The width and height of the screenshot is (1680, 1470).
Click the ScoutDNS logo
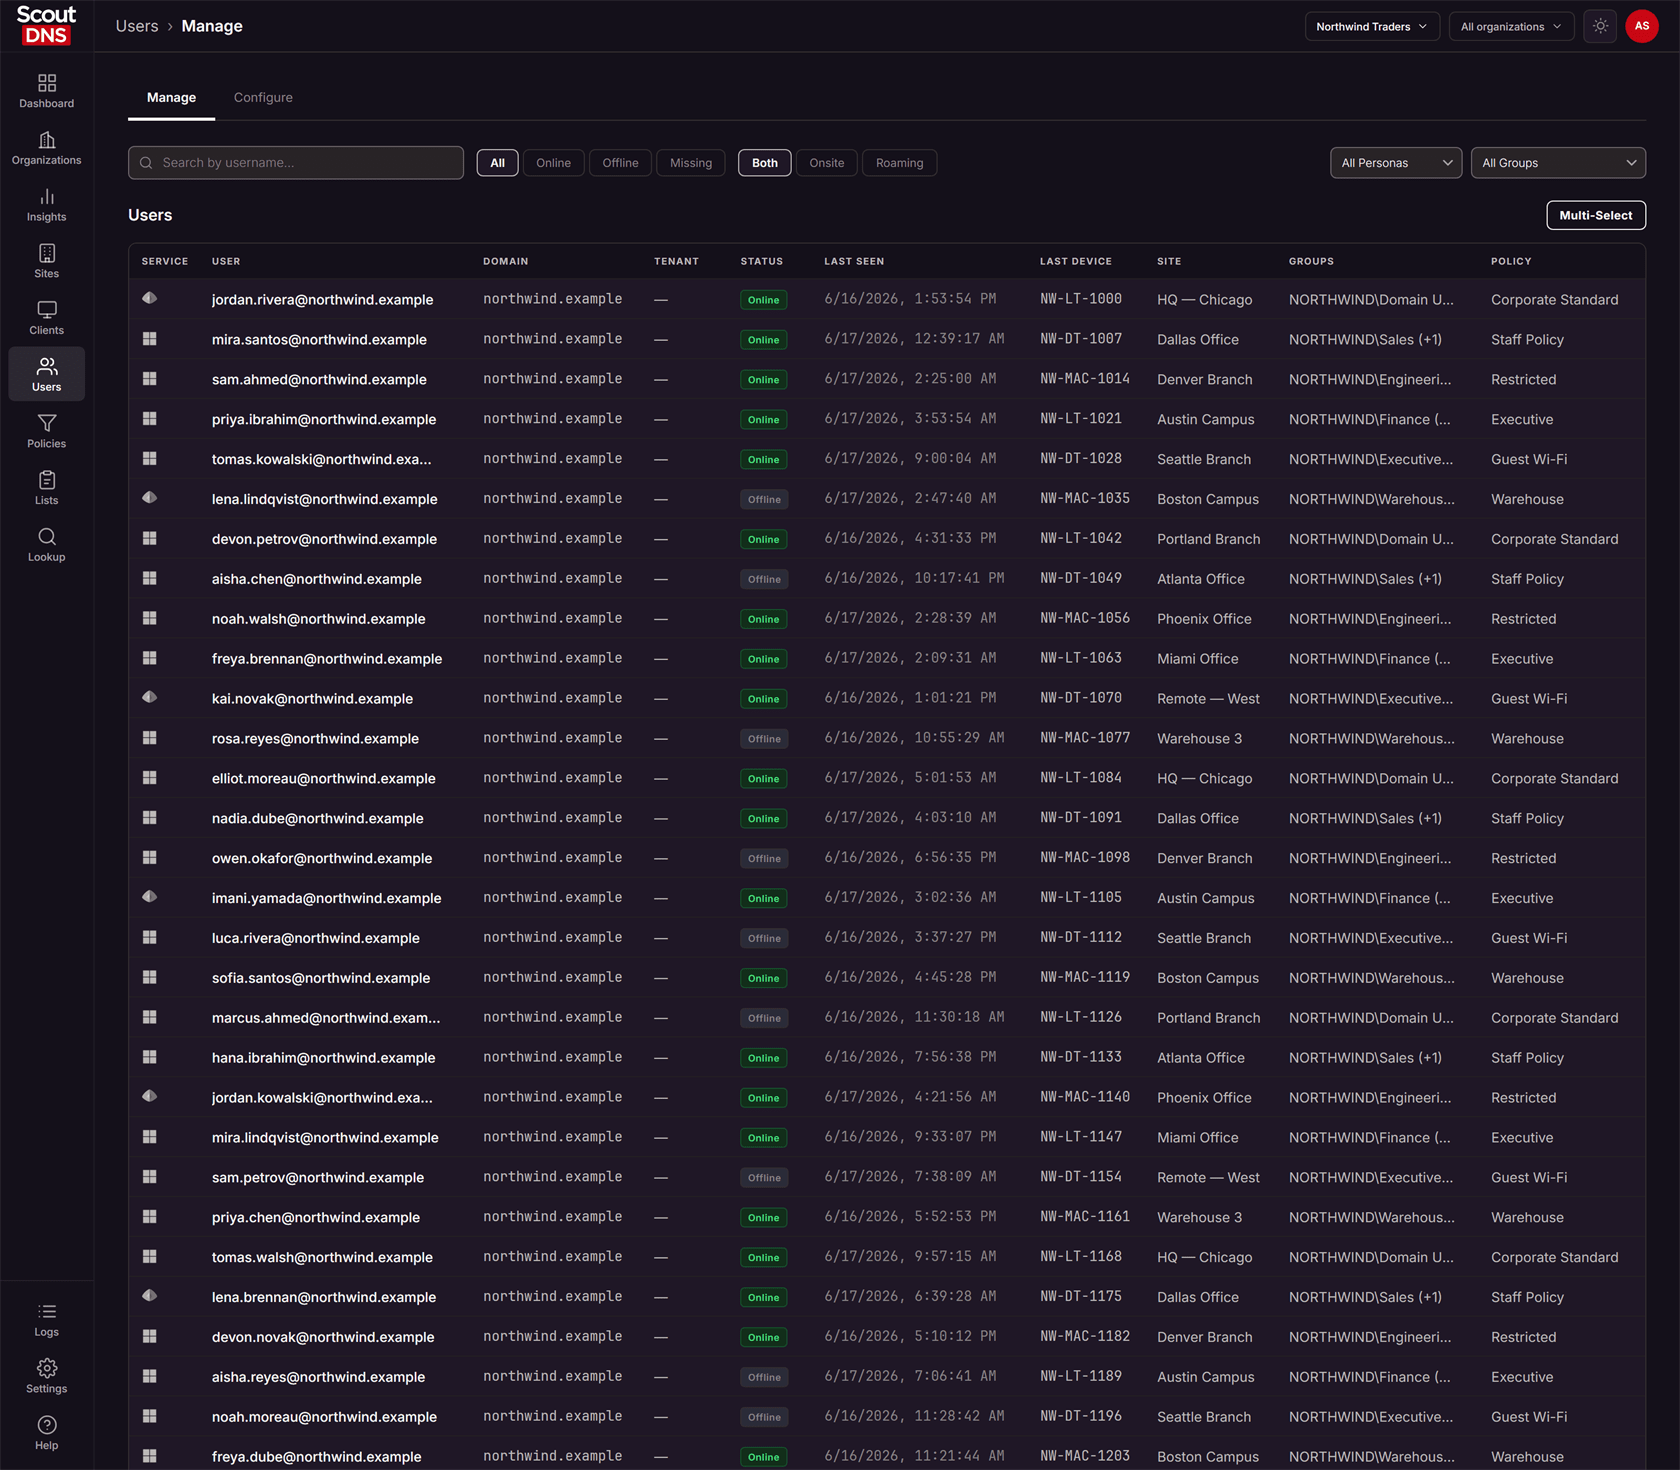pyautogui.click(x=46, y=26)
